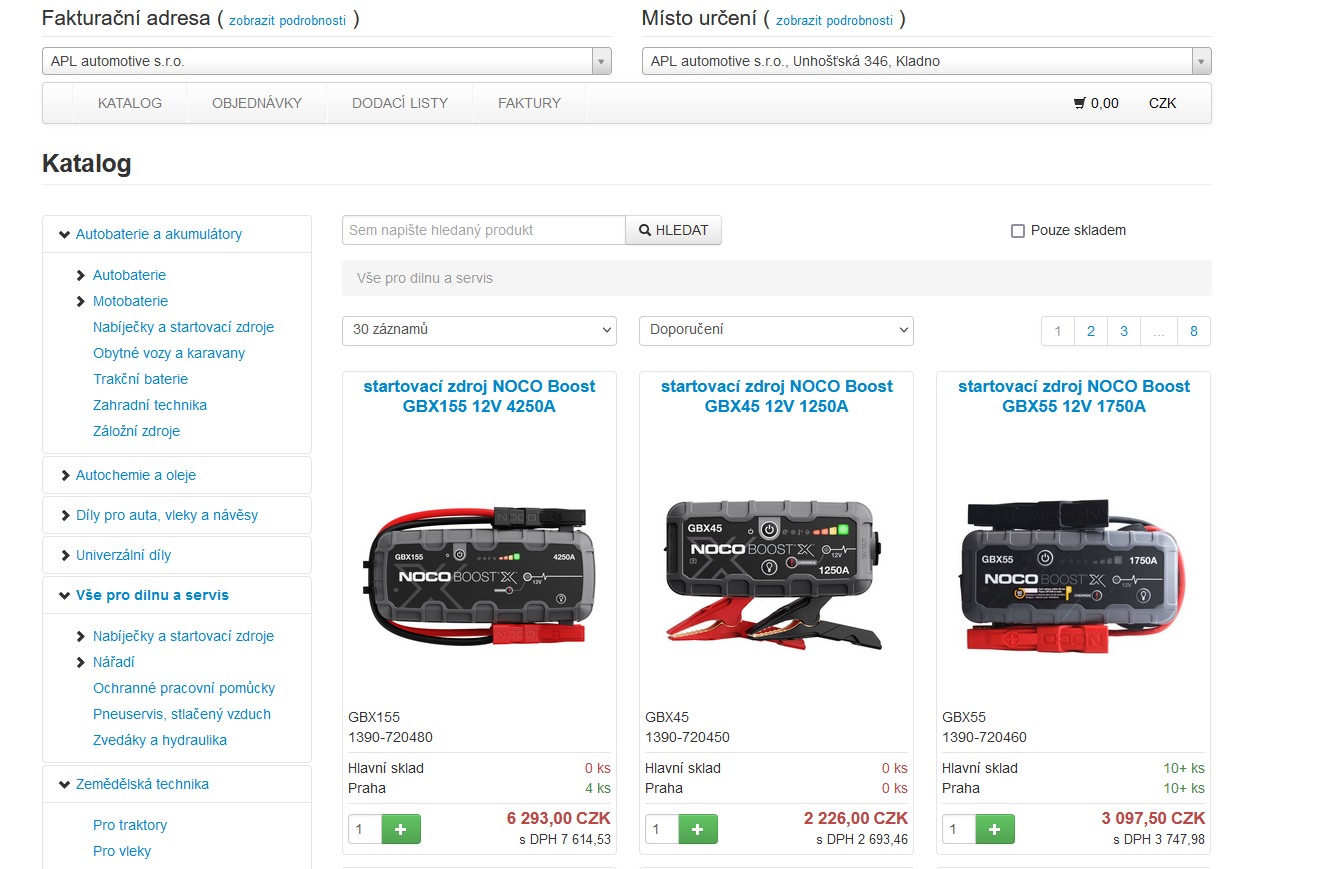
Task: Show billing address details via zobrazit podrobnosti
Action: pos(287,20)
